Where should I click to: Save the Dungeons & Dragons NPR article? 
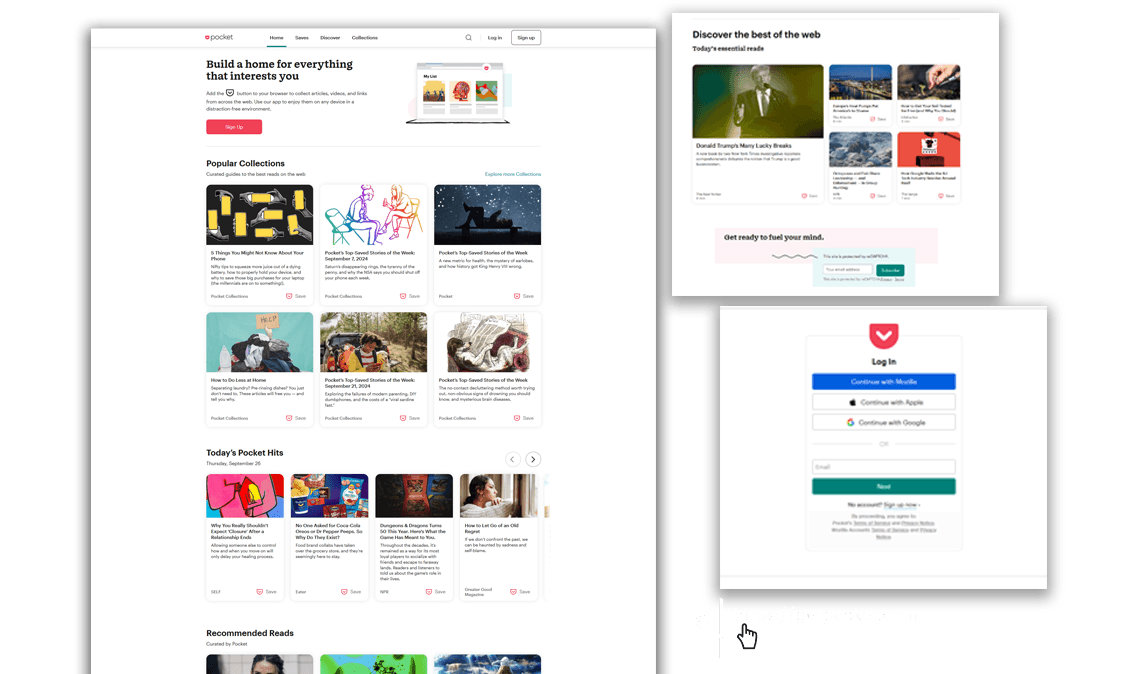point(435,591)
